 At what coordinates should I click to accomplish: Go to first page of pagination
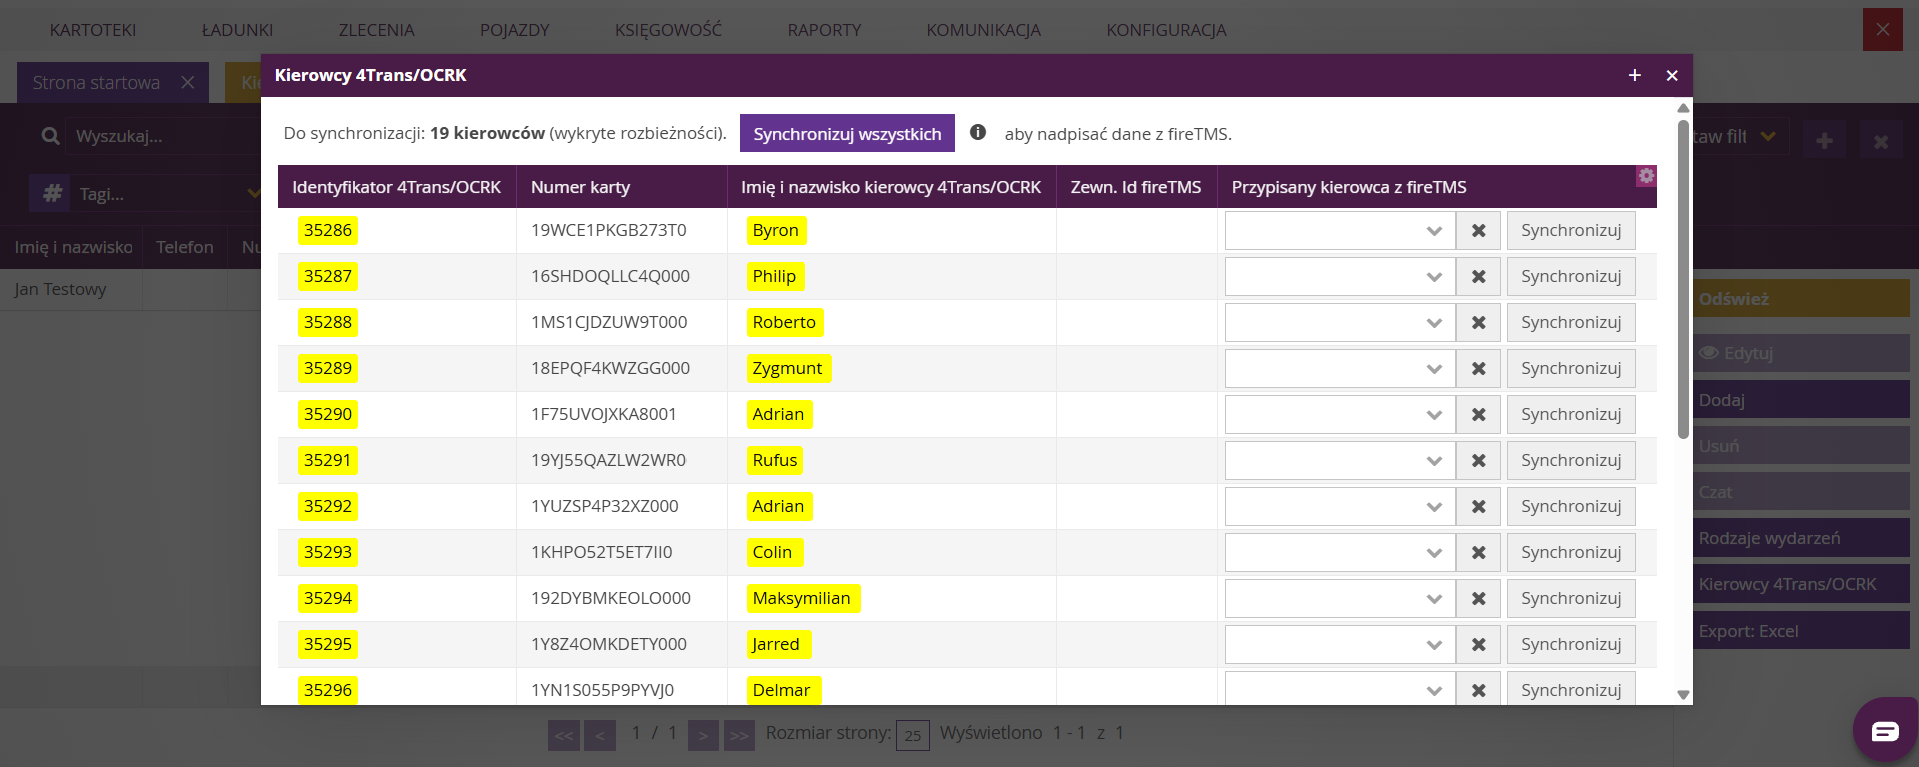564,735
